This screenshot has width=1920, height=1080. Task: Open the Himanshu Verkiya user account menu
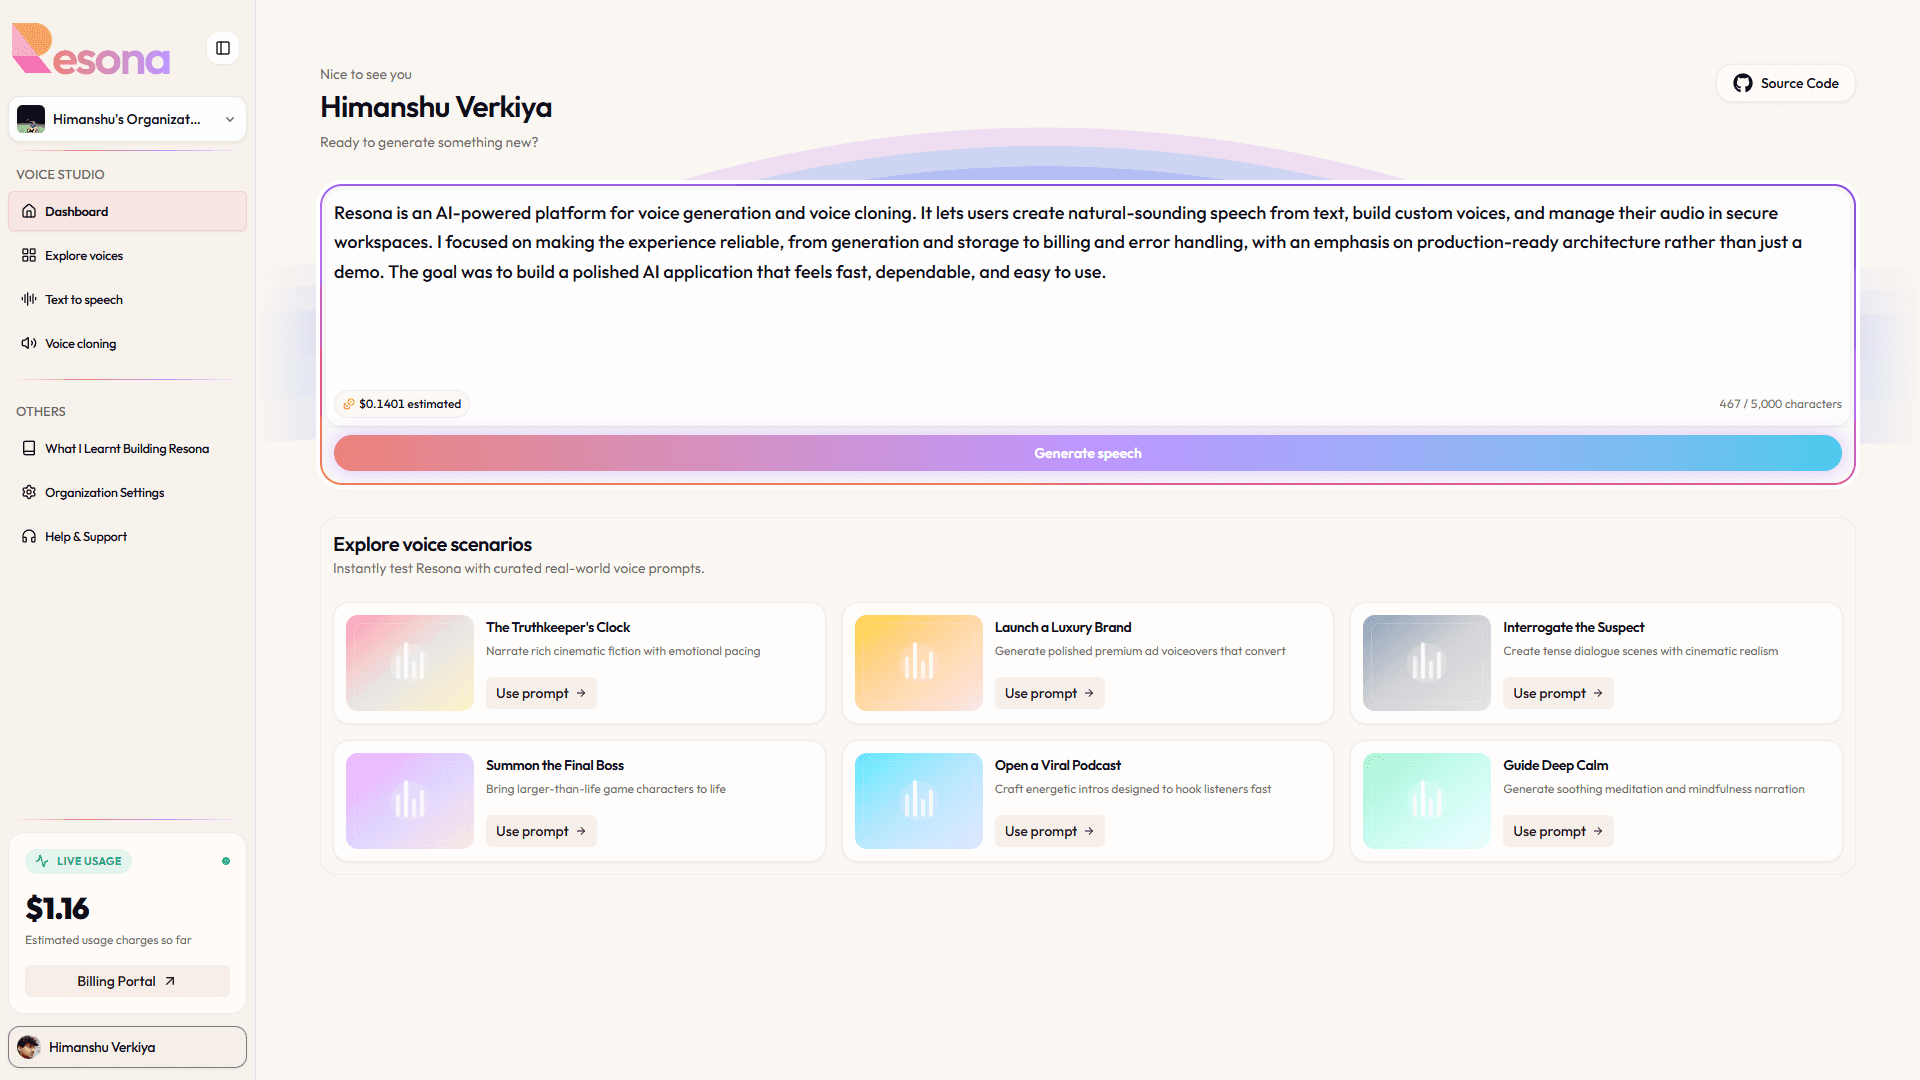point(127,1047)
